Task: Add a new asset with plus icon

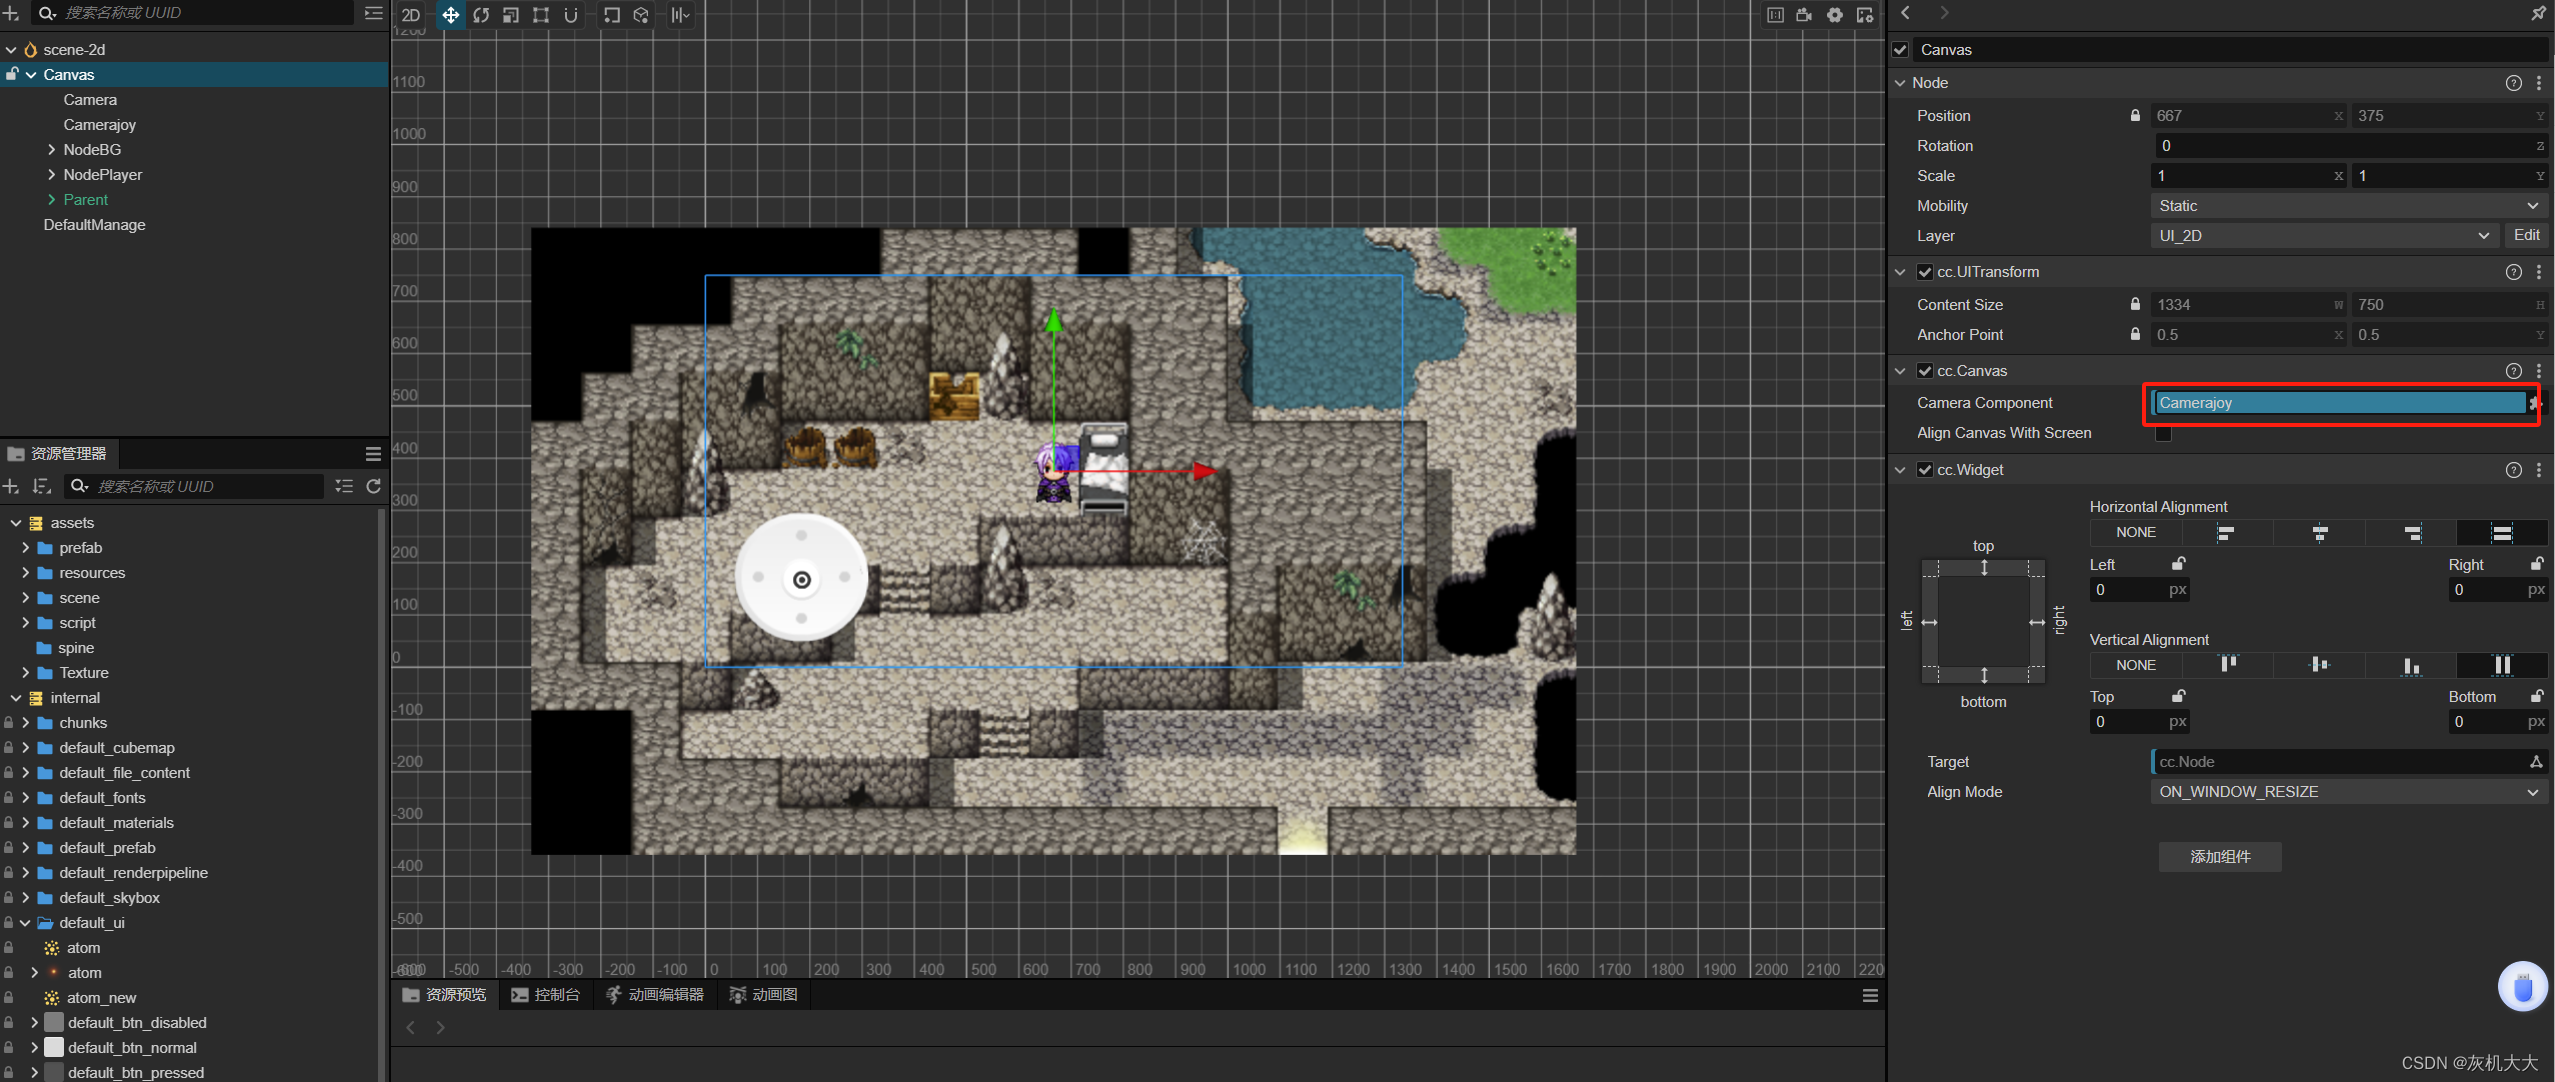Action: click(x=11, y=486)
